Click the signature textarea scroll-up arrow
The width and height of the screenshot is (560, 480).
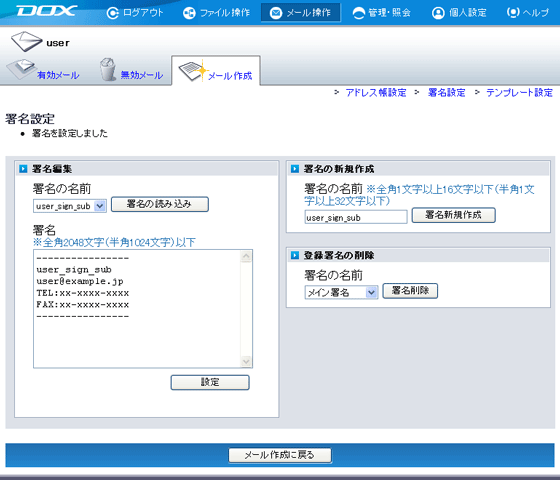246,256
